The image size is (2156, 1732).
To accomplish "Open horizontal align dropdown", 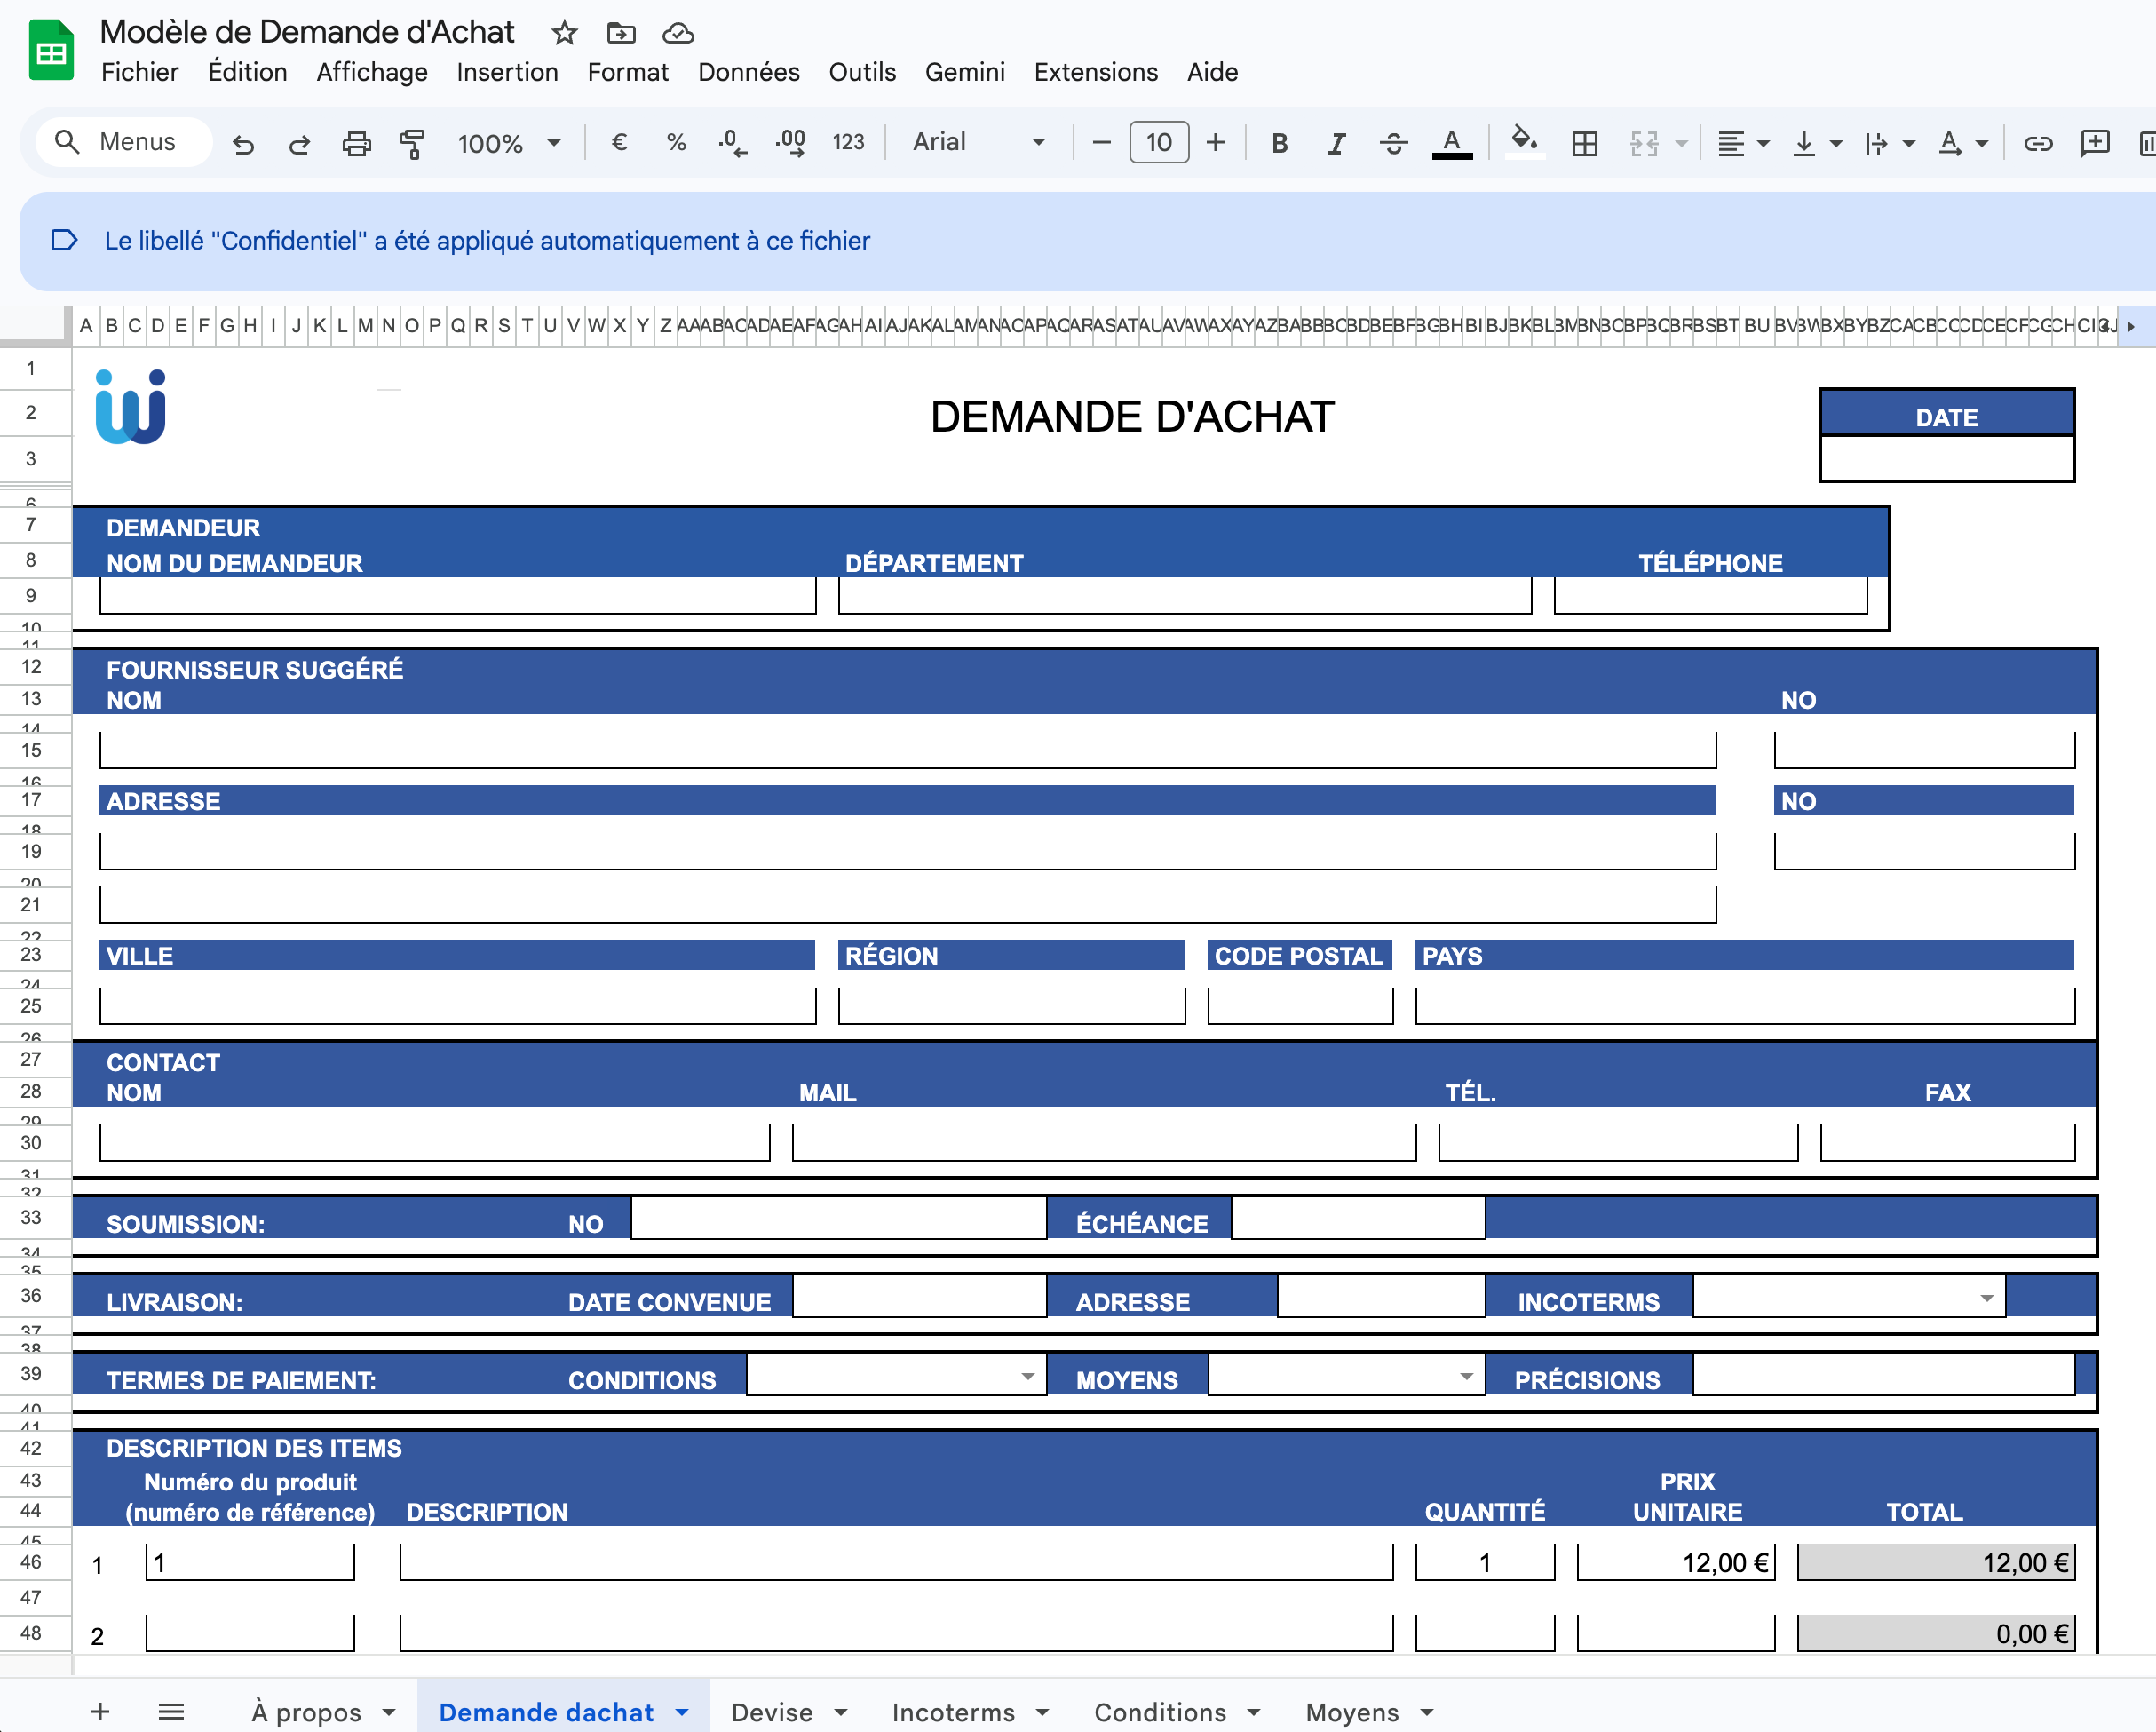I will 1742,143.
